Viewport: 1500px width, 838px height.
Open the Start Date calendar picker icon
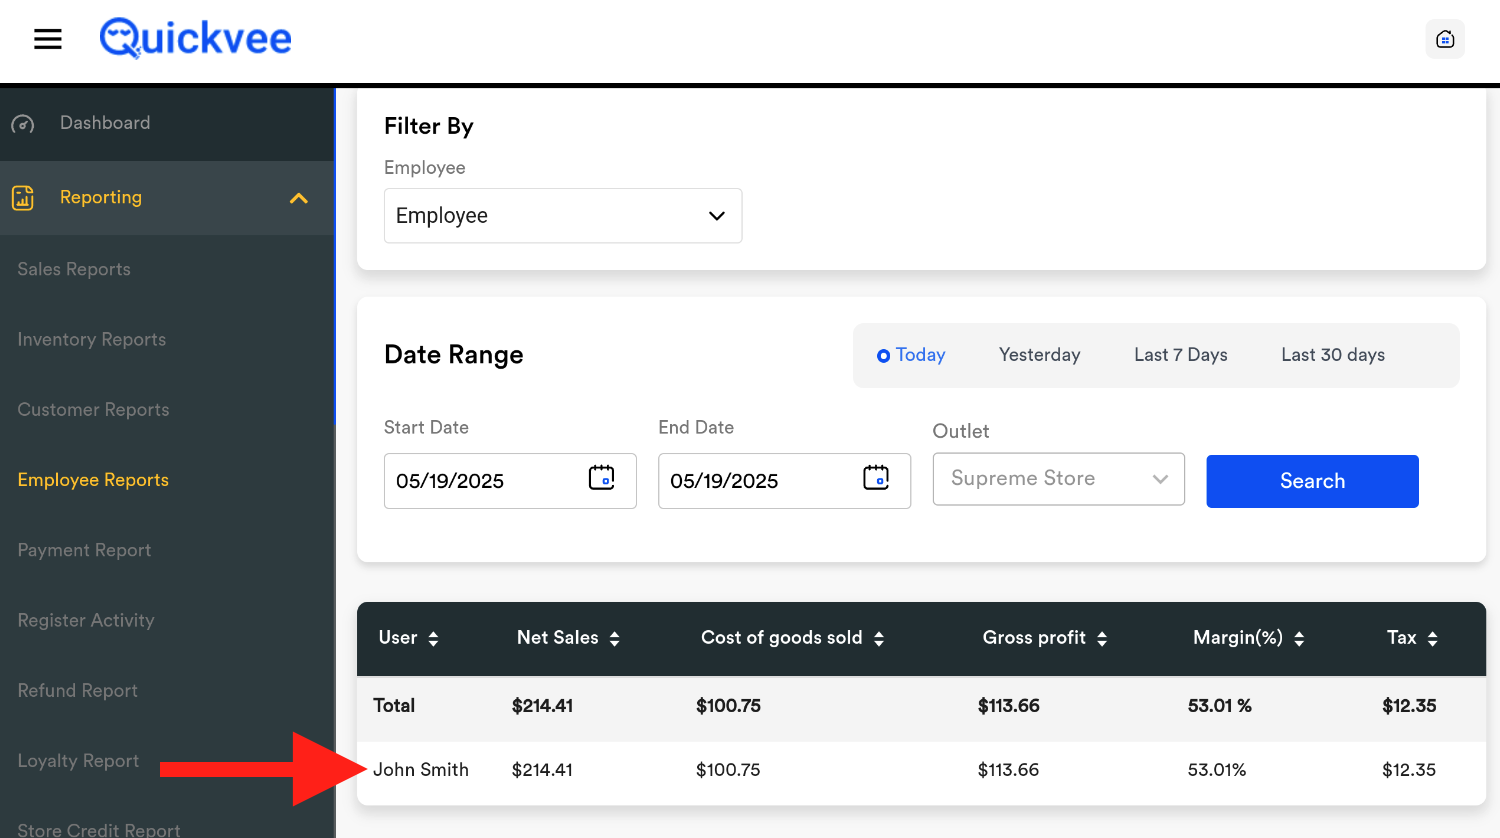pos(601,478)
